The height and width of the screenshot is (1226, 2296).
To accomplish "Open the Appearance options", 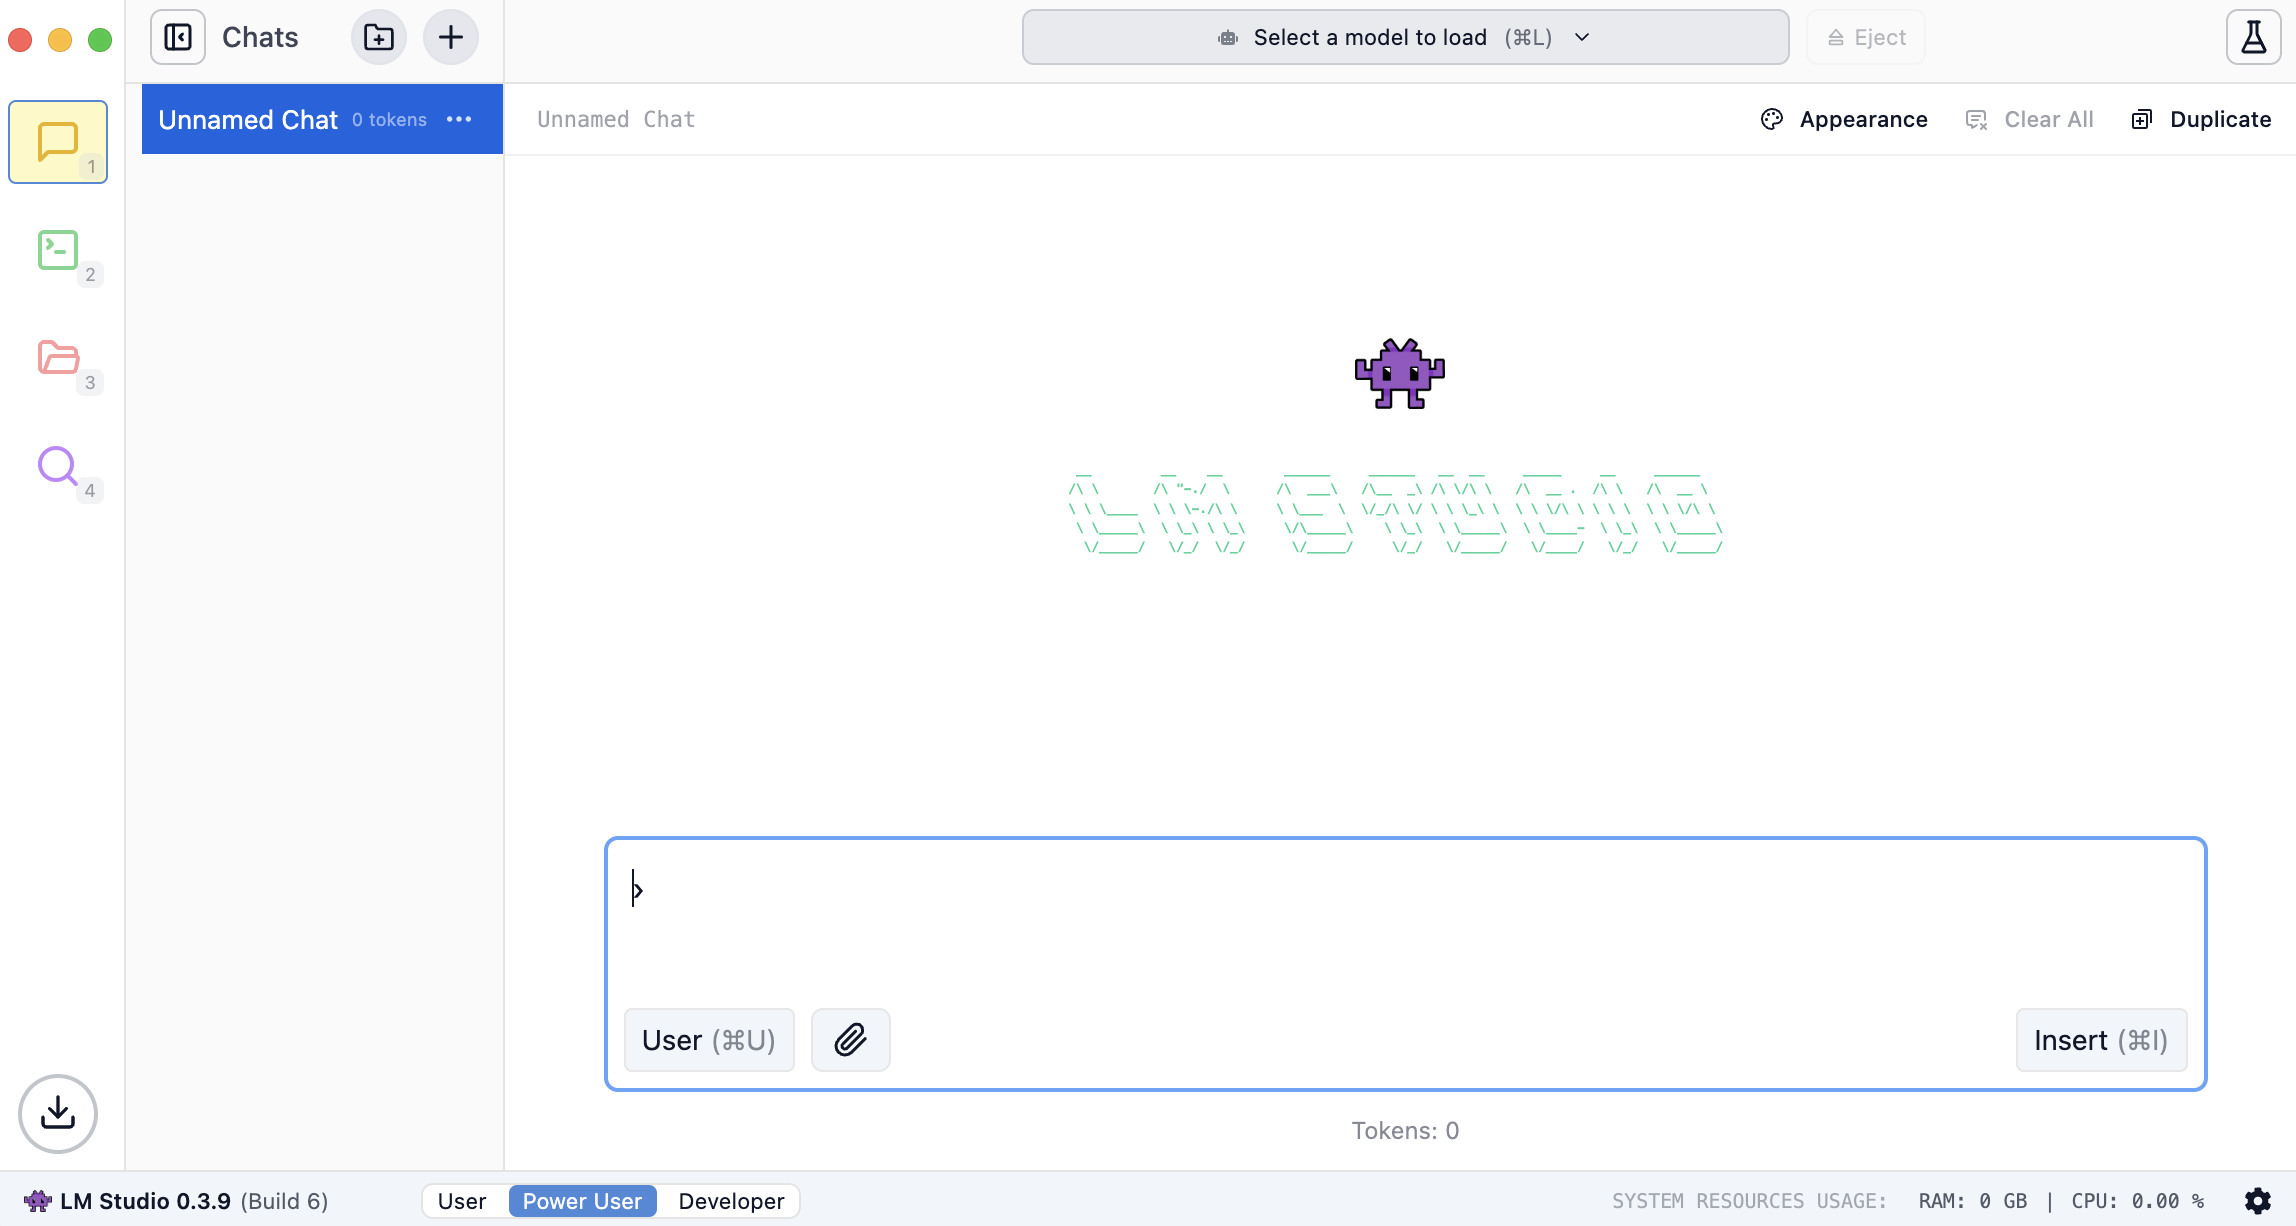I will [1844, 119].
